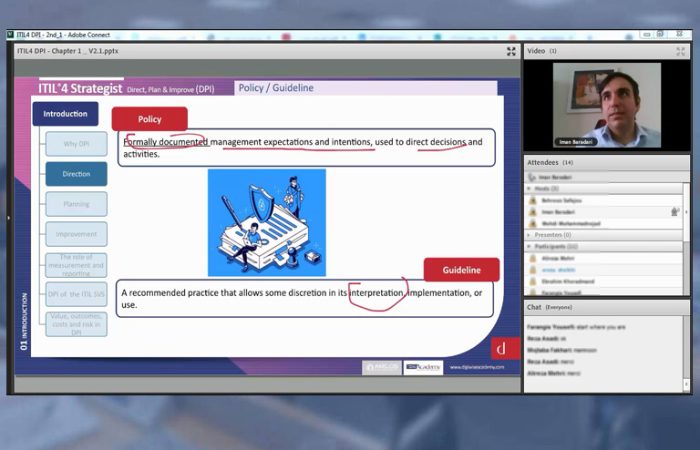Click the Adobe Connect app icon in title bar
The width and height of the screenshot is (700, 450).
(11, 35)
